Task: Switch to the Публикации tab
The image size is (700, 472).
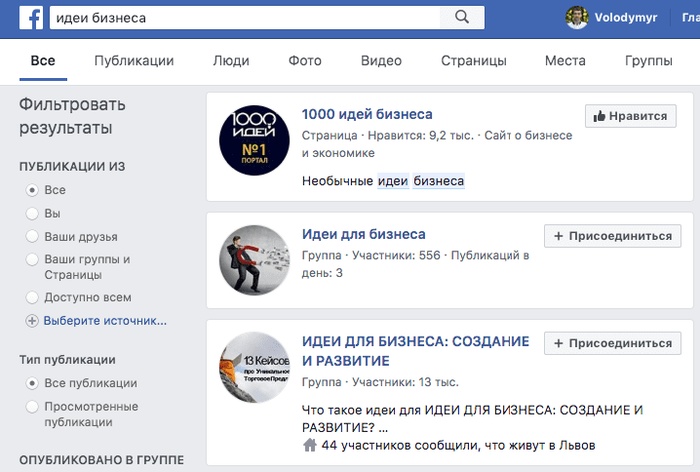Action: tap(134, 60)
